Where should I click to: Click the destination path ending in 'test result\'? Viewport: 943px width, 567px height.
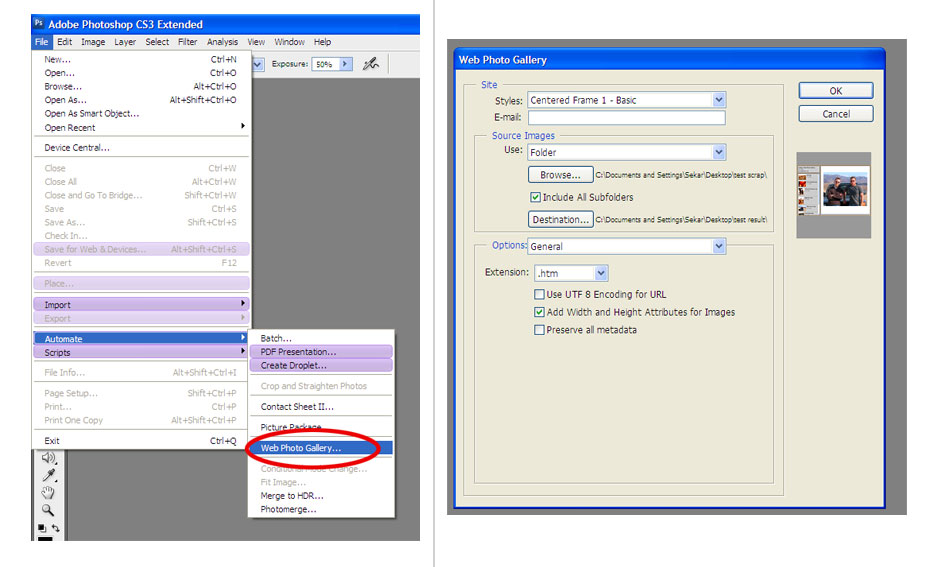[x=681, y=219]
